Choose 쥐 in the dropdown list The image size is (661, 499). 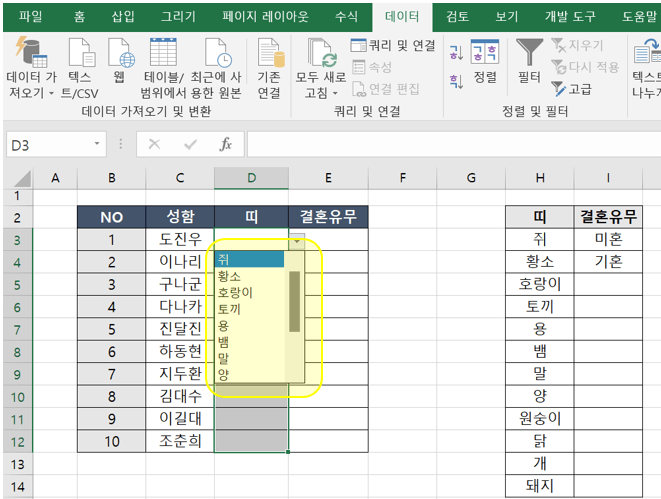[x=250, y=259]
